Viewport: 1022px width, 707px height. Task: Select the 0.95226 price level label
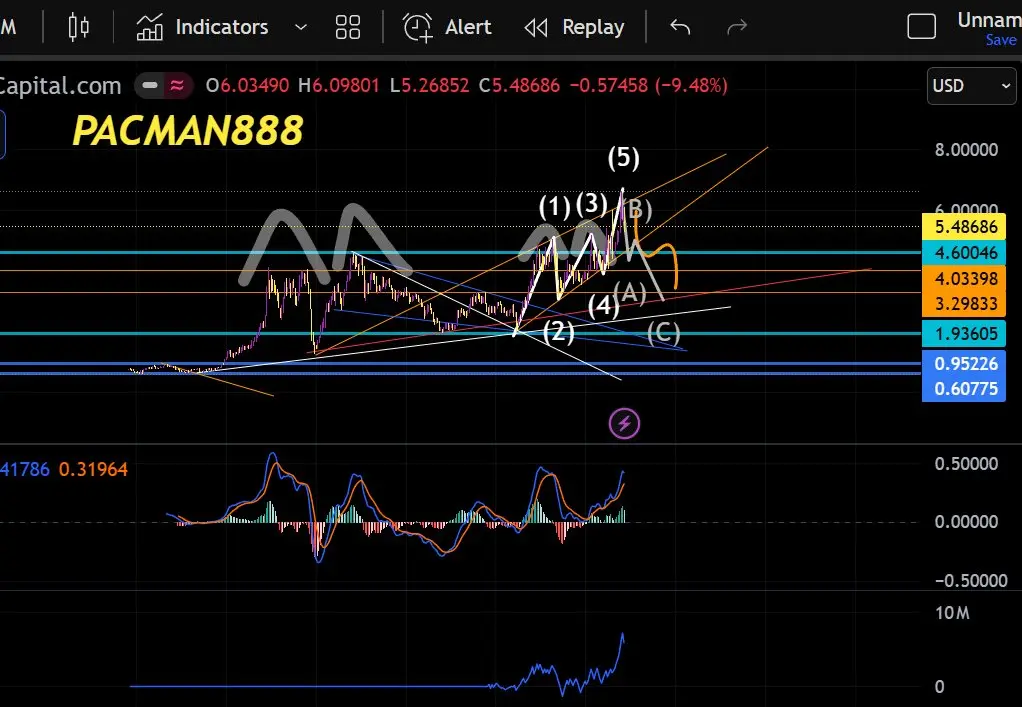coord(964,364)
